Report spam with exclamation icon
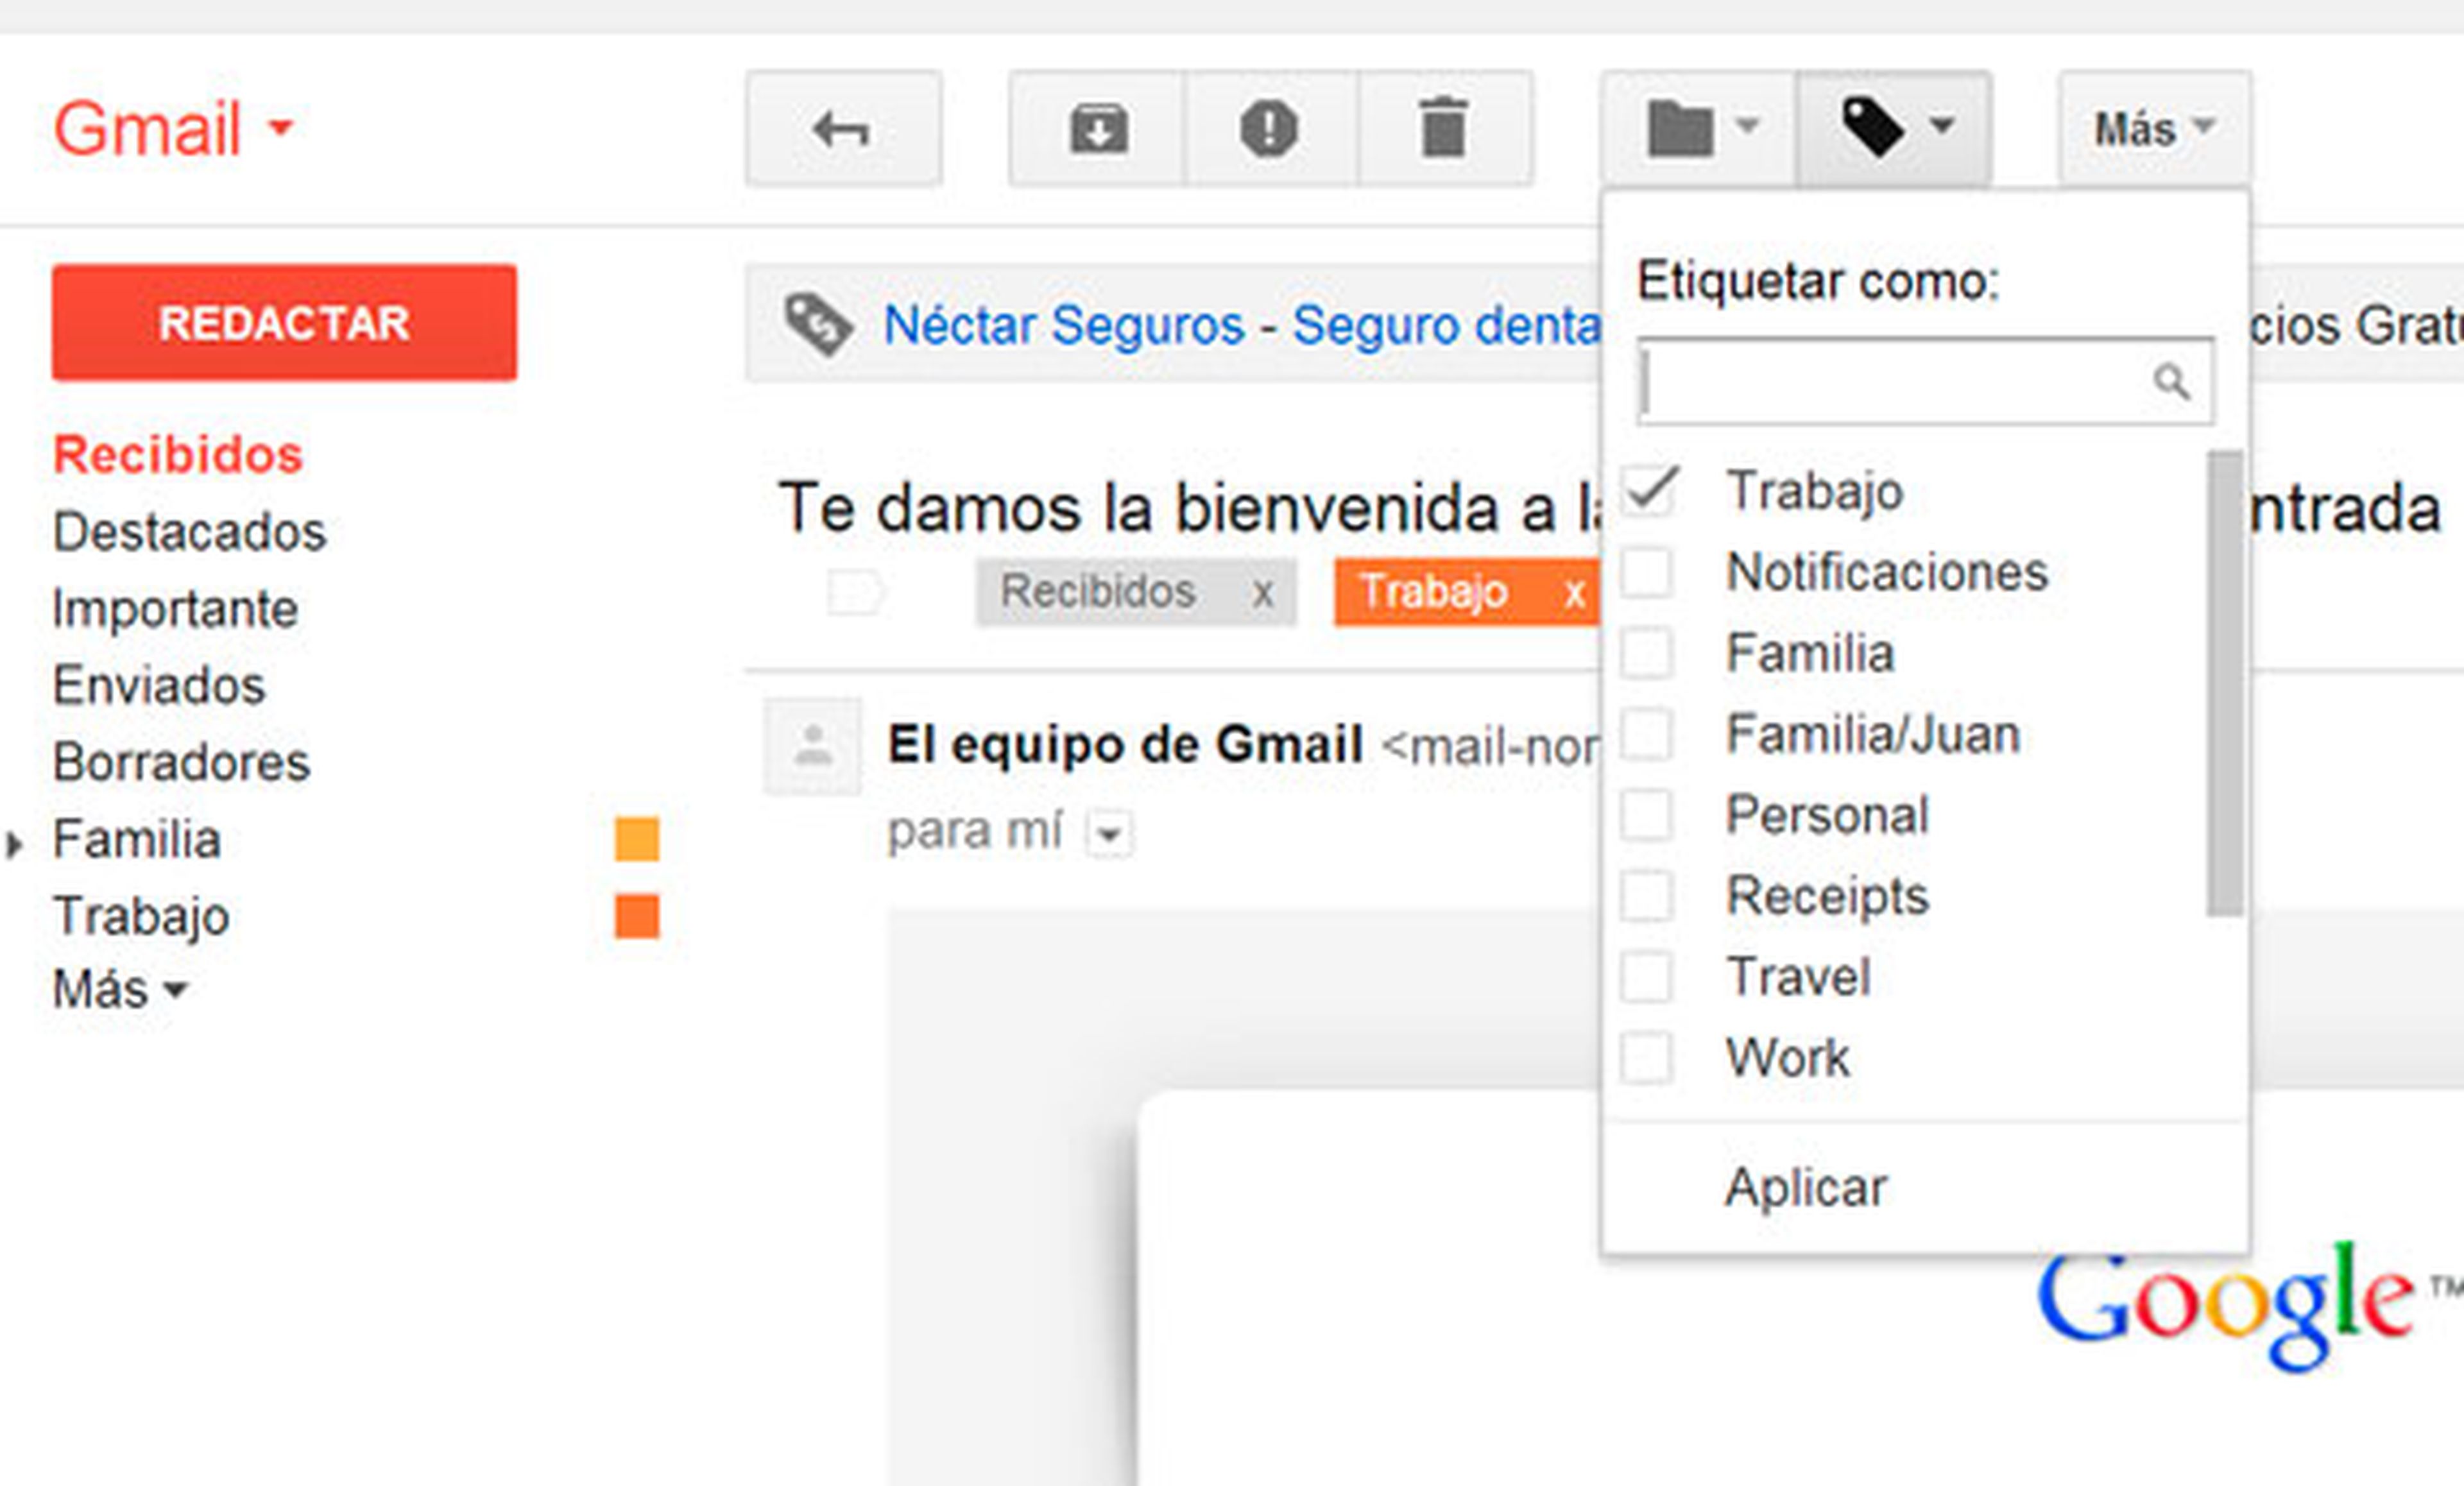The height and width of the screenshot is (1486, 2464). (1271, 129)
